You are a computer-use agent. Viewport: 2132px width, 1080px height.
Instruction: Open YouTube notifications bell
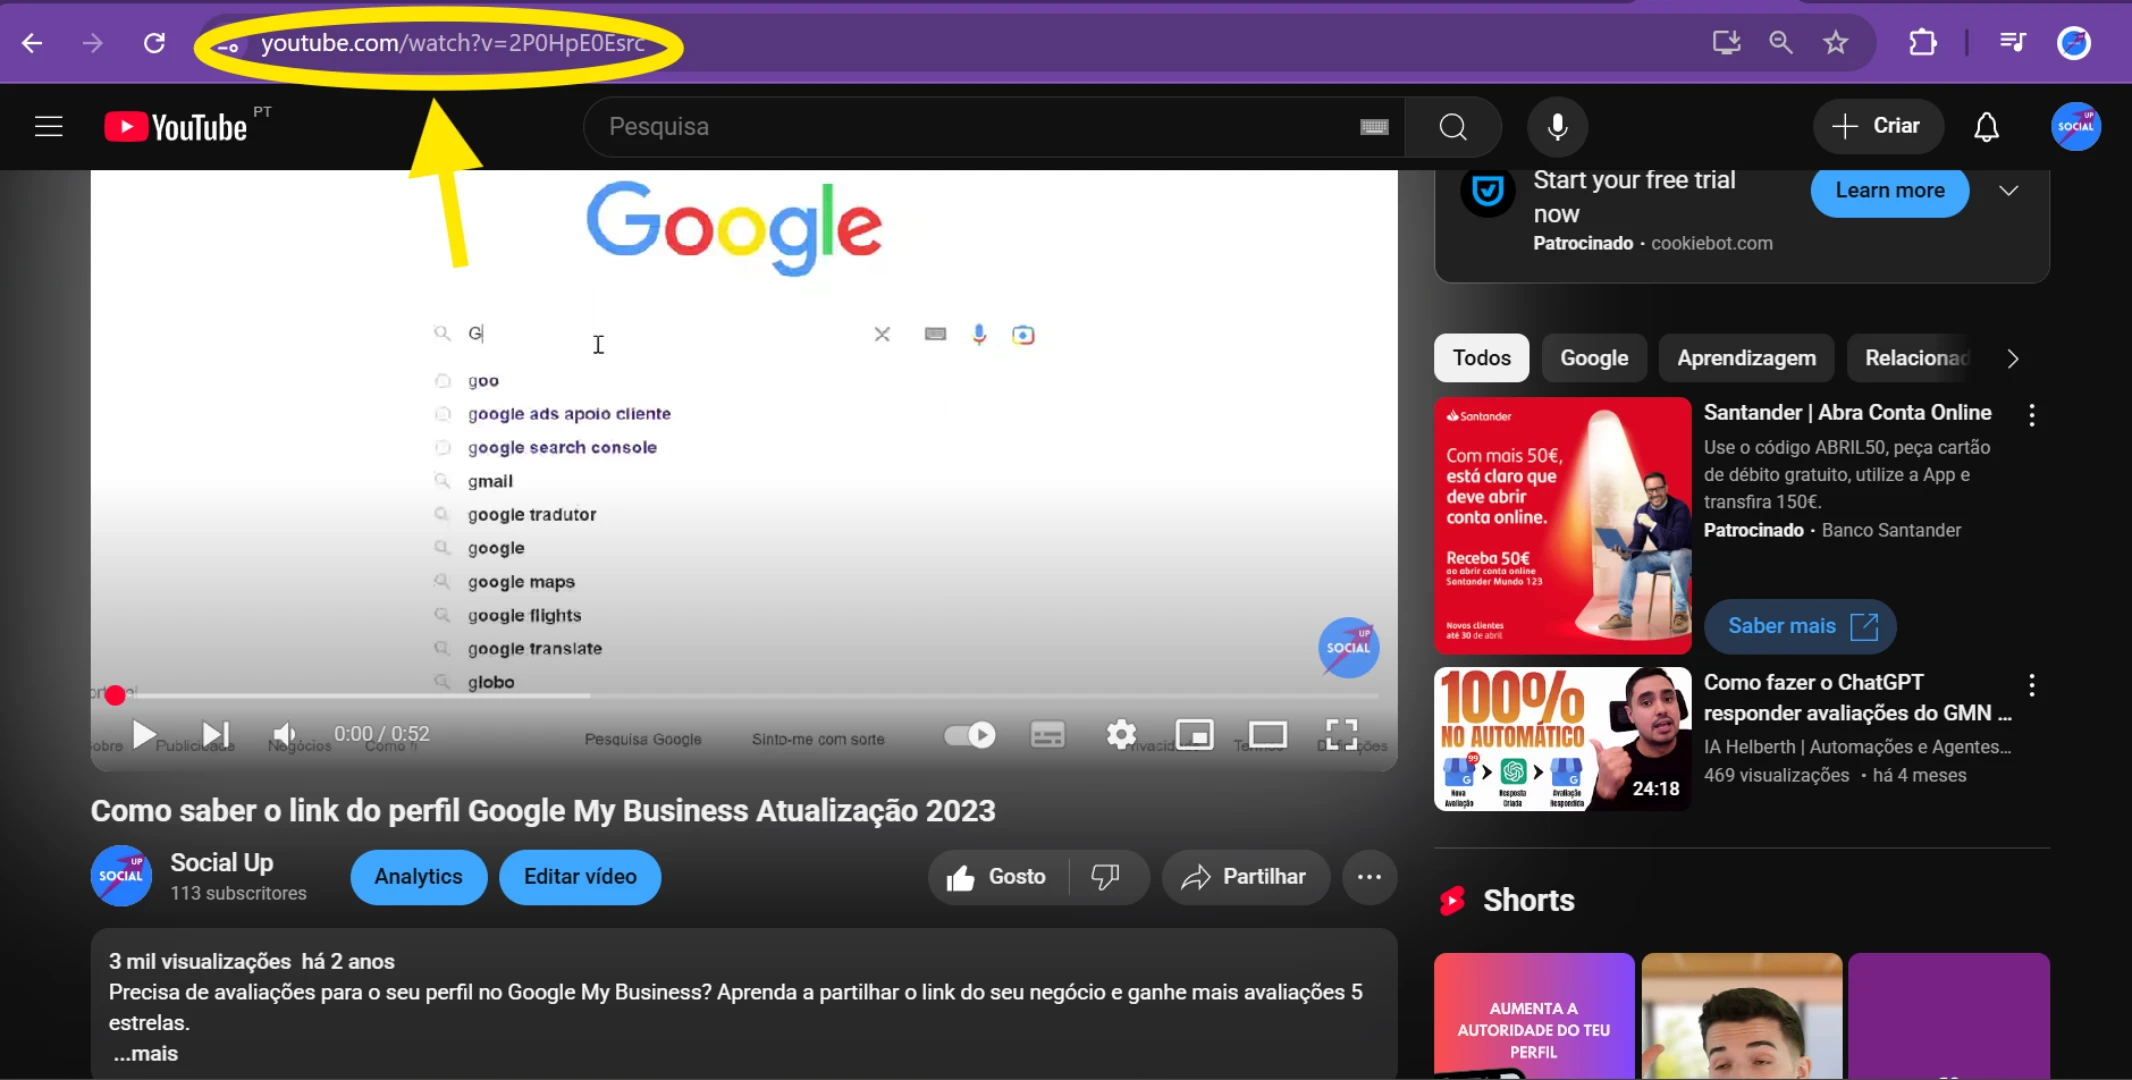click(x=1986, y=127)
